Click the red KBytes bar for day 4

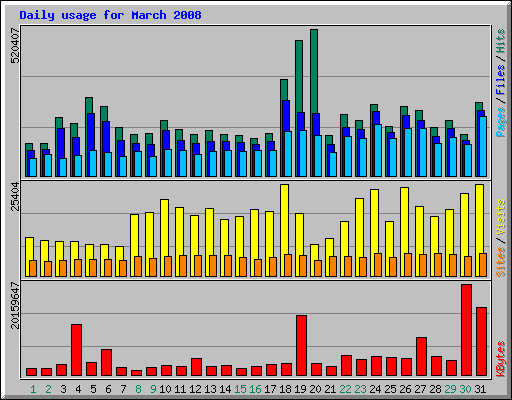point(76,350)
